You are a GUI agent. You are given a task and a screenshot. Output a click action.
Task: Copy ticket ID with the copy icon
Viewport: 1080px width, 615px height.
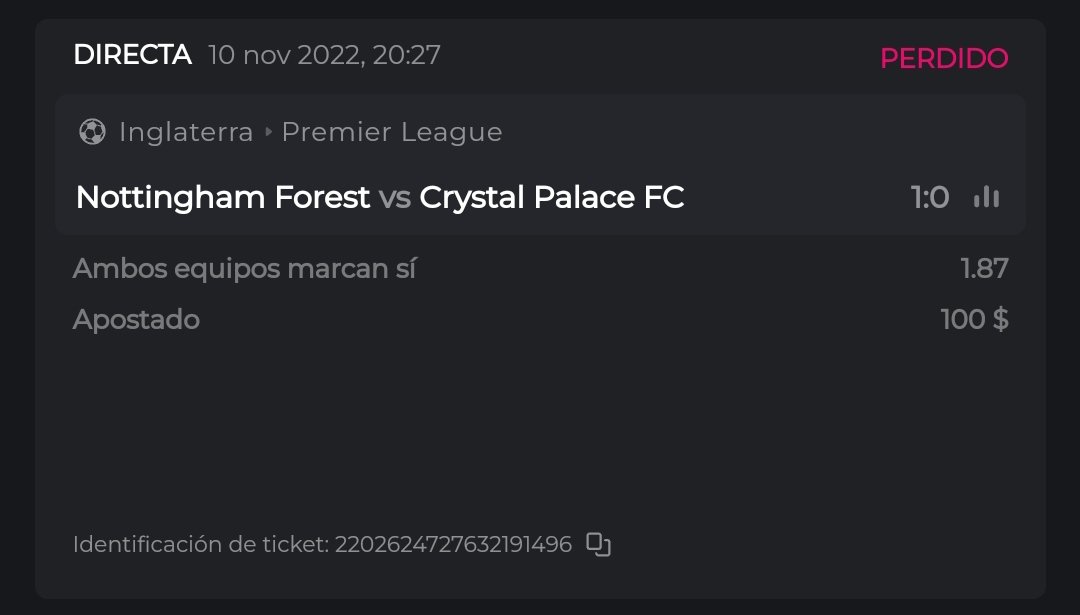pos(598,544)
